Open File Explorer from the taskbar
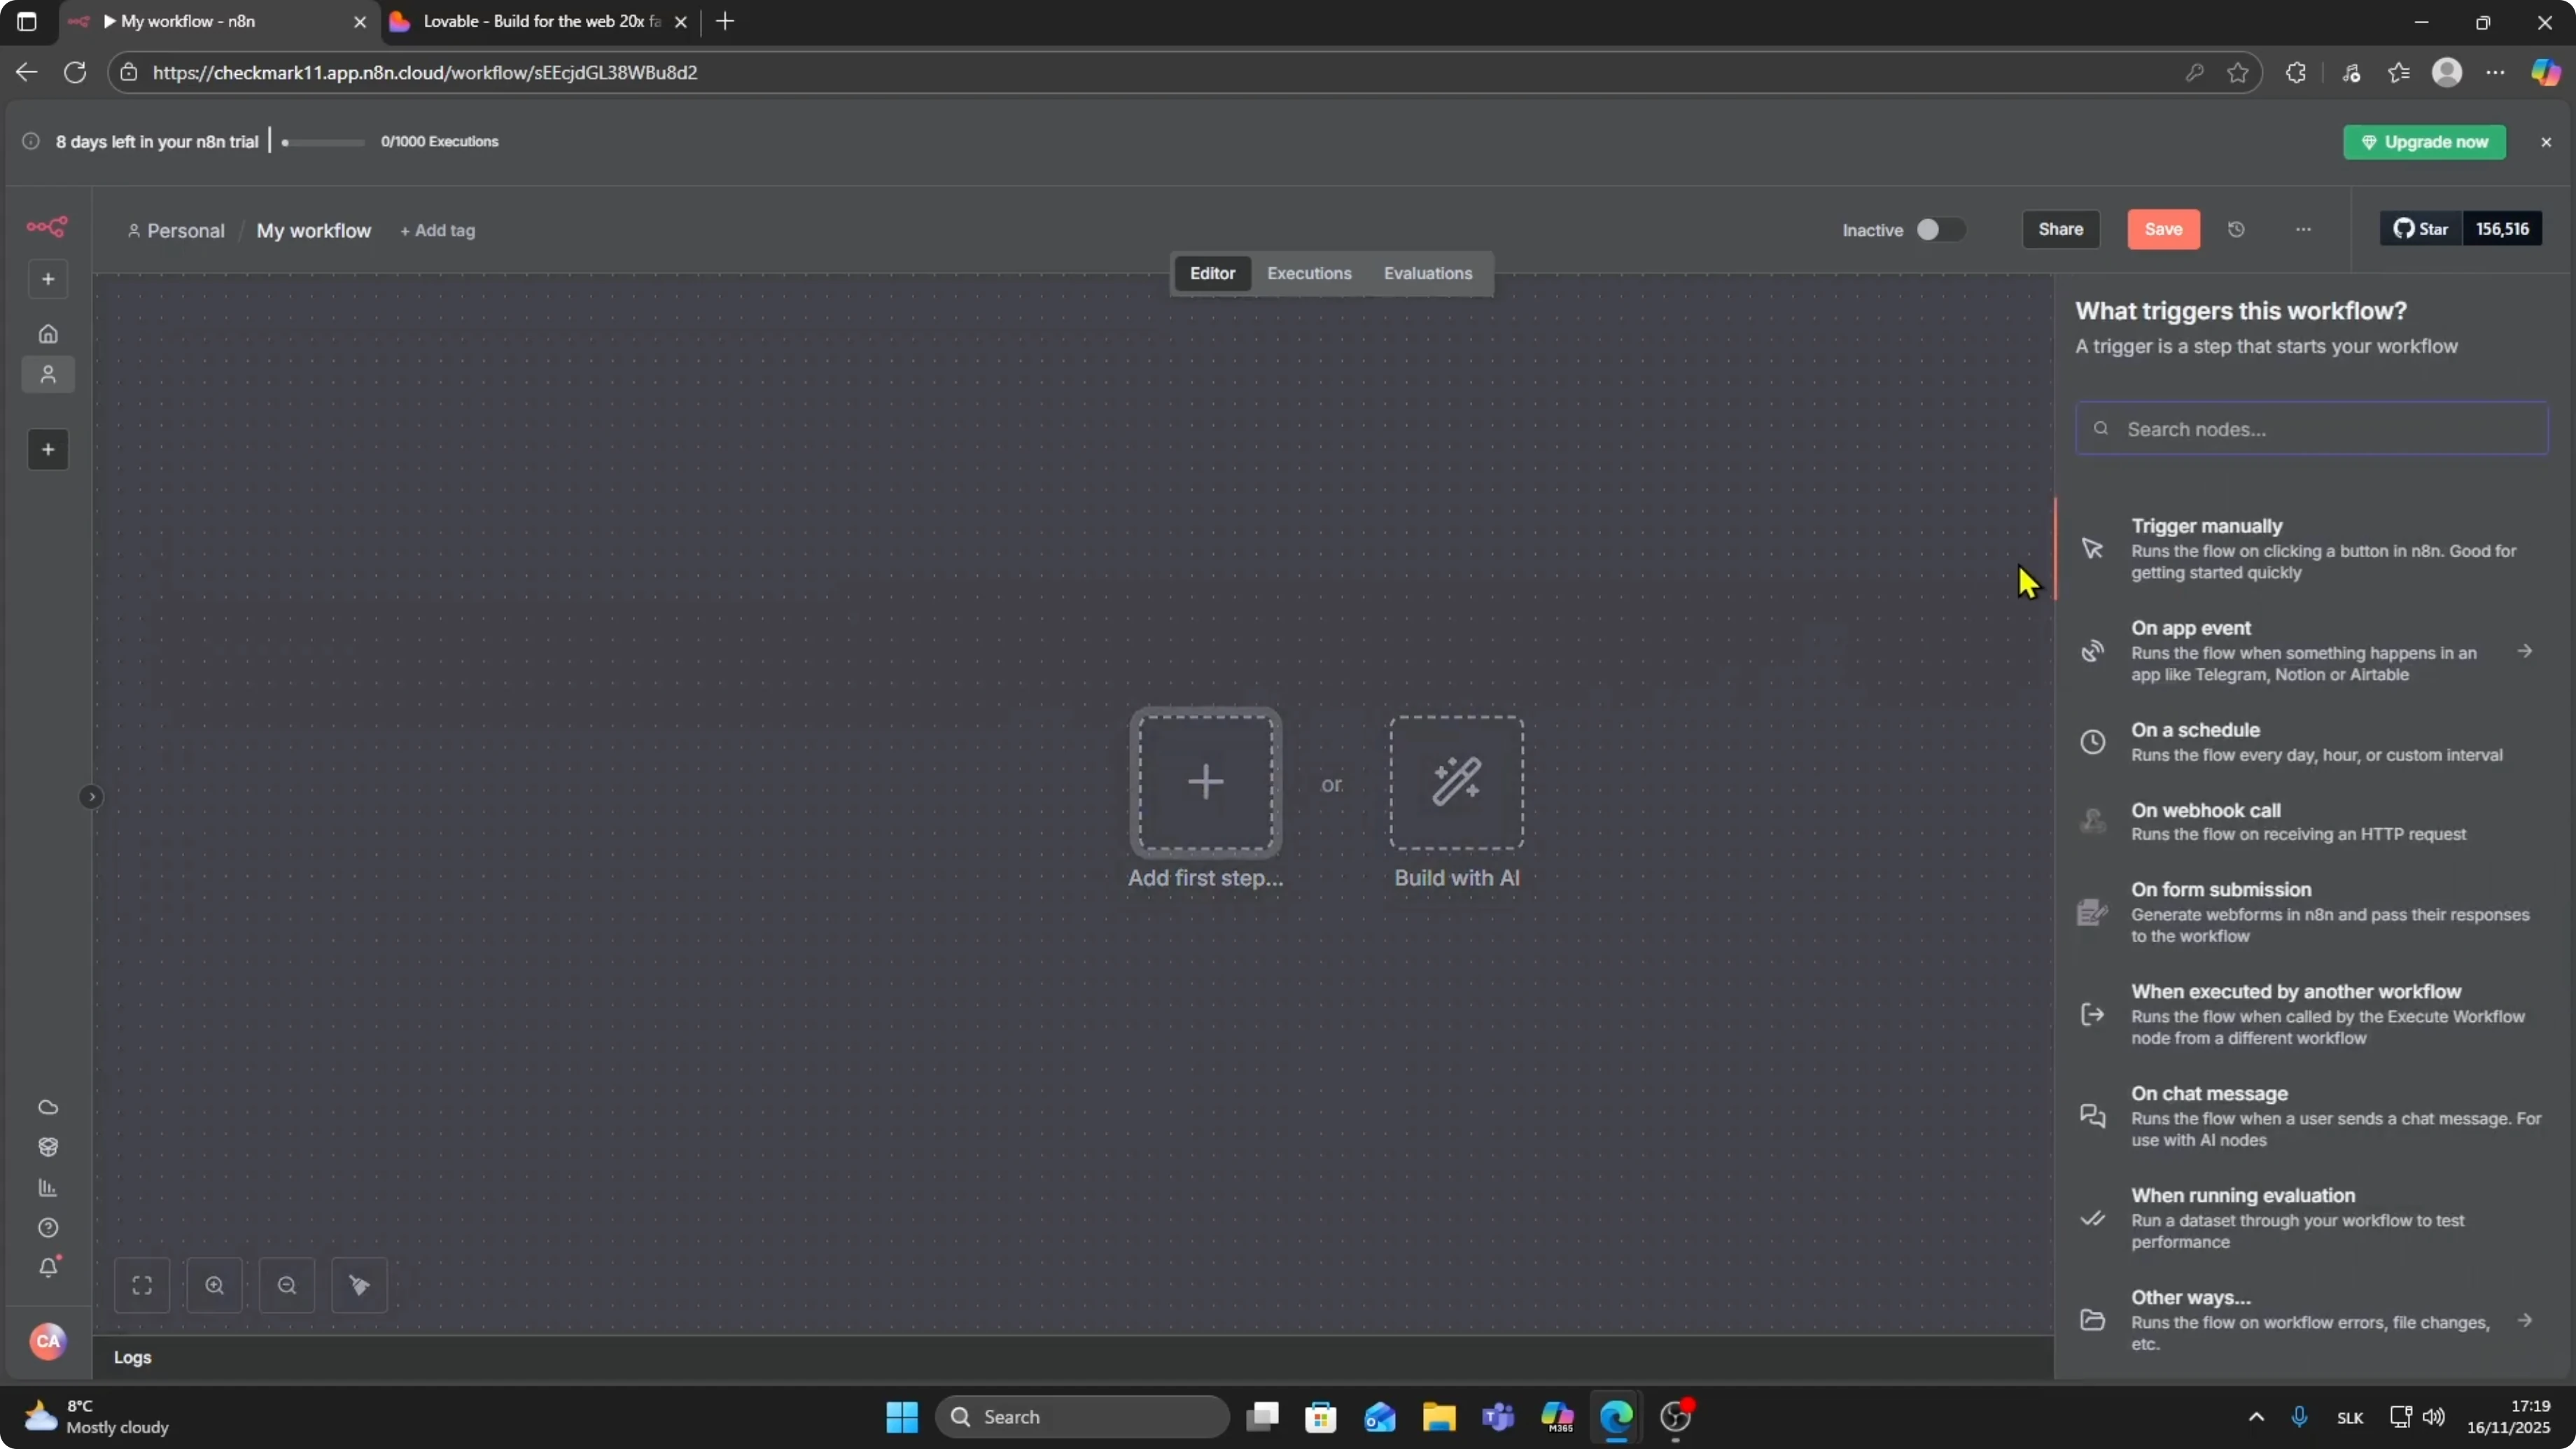Screen dimensions: 2576x1449 [1439, 1417]
